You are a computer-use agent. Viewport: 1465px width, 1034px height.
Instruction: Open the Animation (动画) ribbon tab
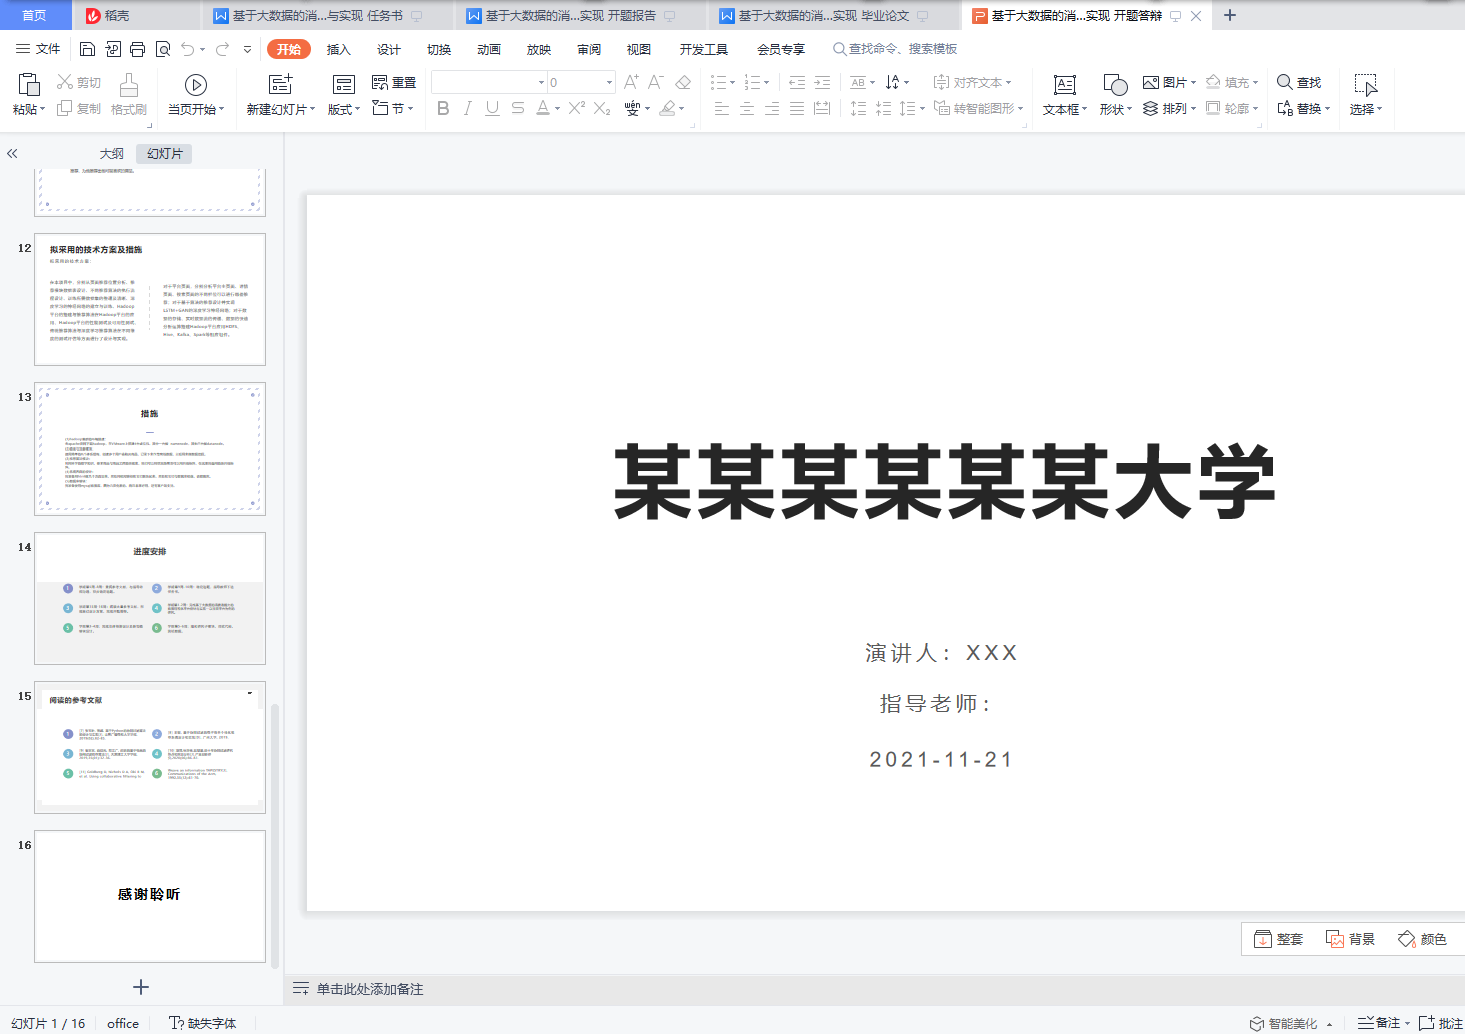pyautogui.click(x=489, y=49)
